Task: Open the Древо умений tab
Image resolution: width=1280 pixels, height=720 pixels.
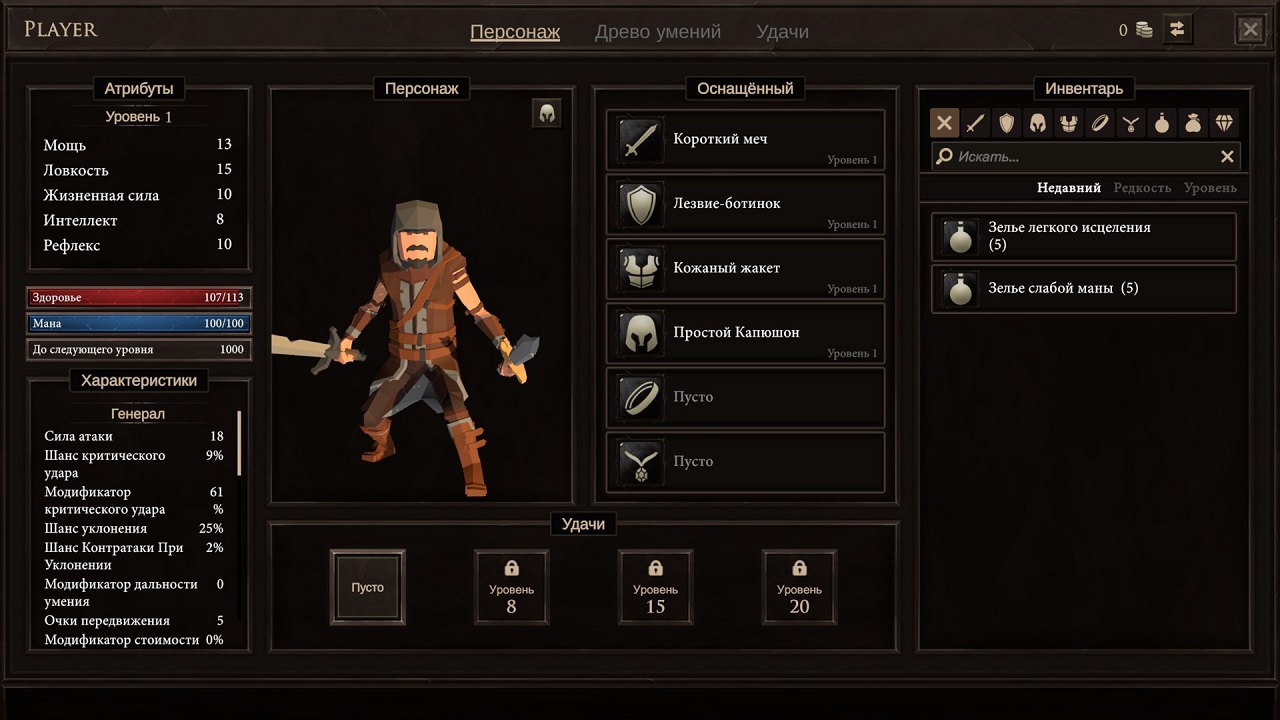Action: [658, 32]
